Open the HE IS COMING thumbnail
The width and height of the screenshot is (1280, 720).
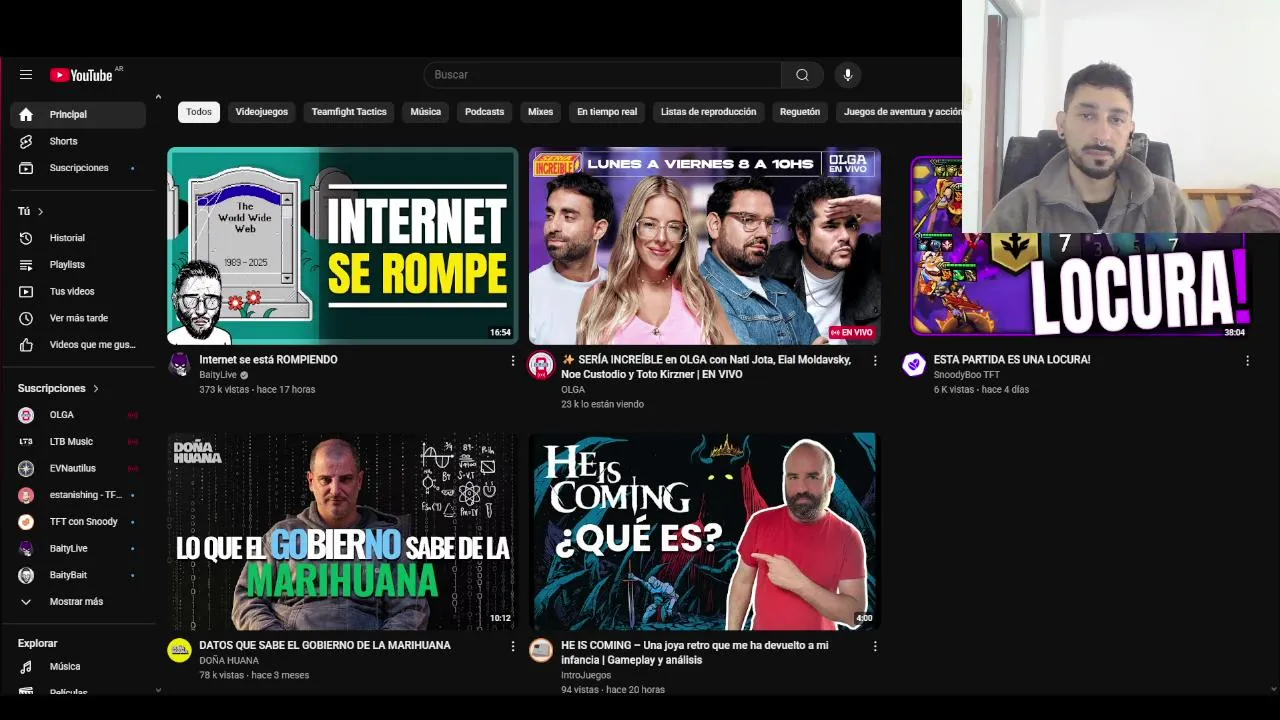pyautogui.click(x=705, y=531)
